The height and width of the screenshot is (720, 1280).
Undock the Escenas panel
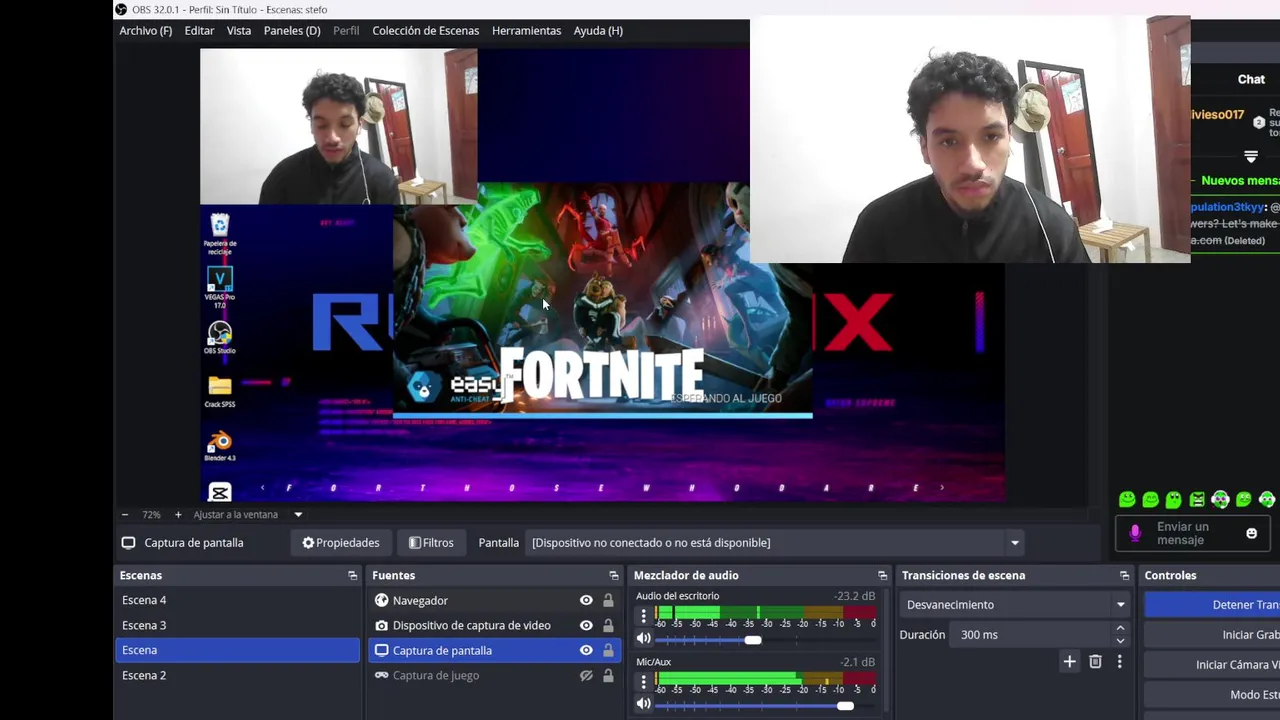pos(352,576)
